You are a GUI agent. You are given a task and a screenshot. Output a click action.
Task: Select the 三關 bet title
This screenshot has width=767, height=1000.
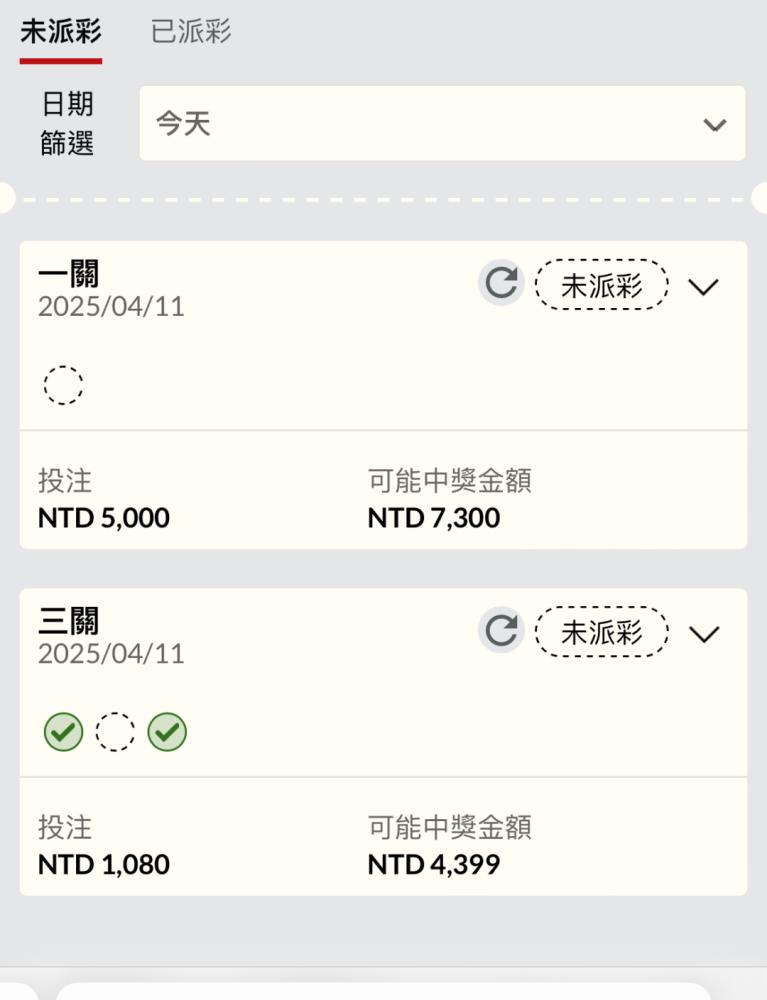pos(69,620)
